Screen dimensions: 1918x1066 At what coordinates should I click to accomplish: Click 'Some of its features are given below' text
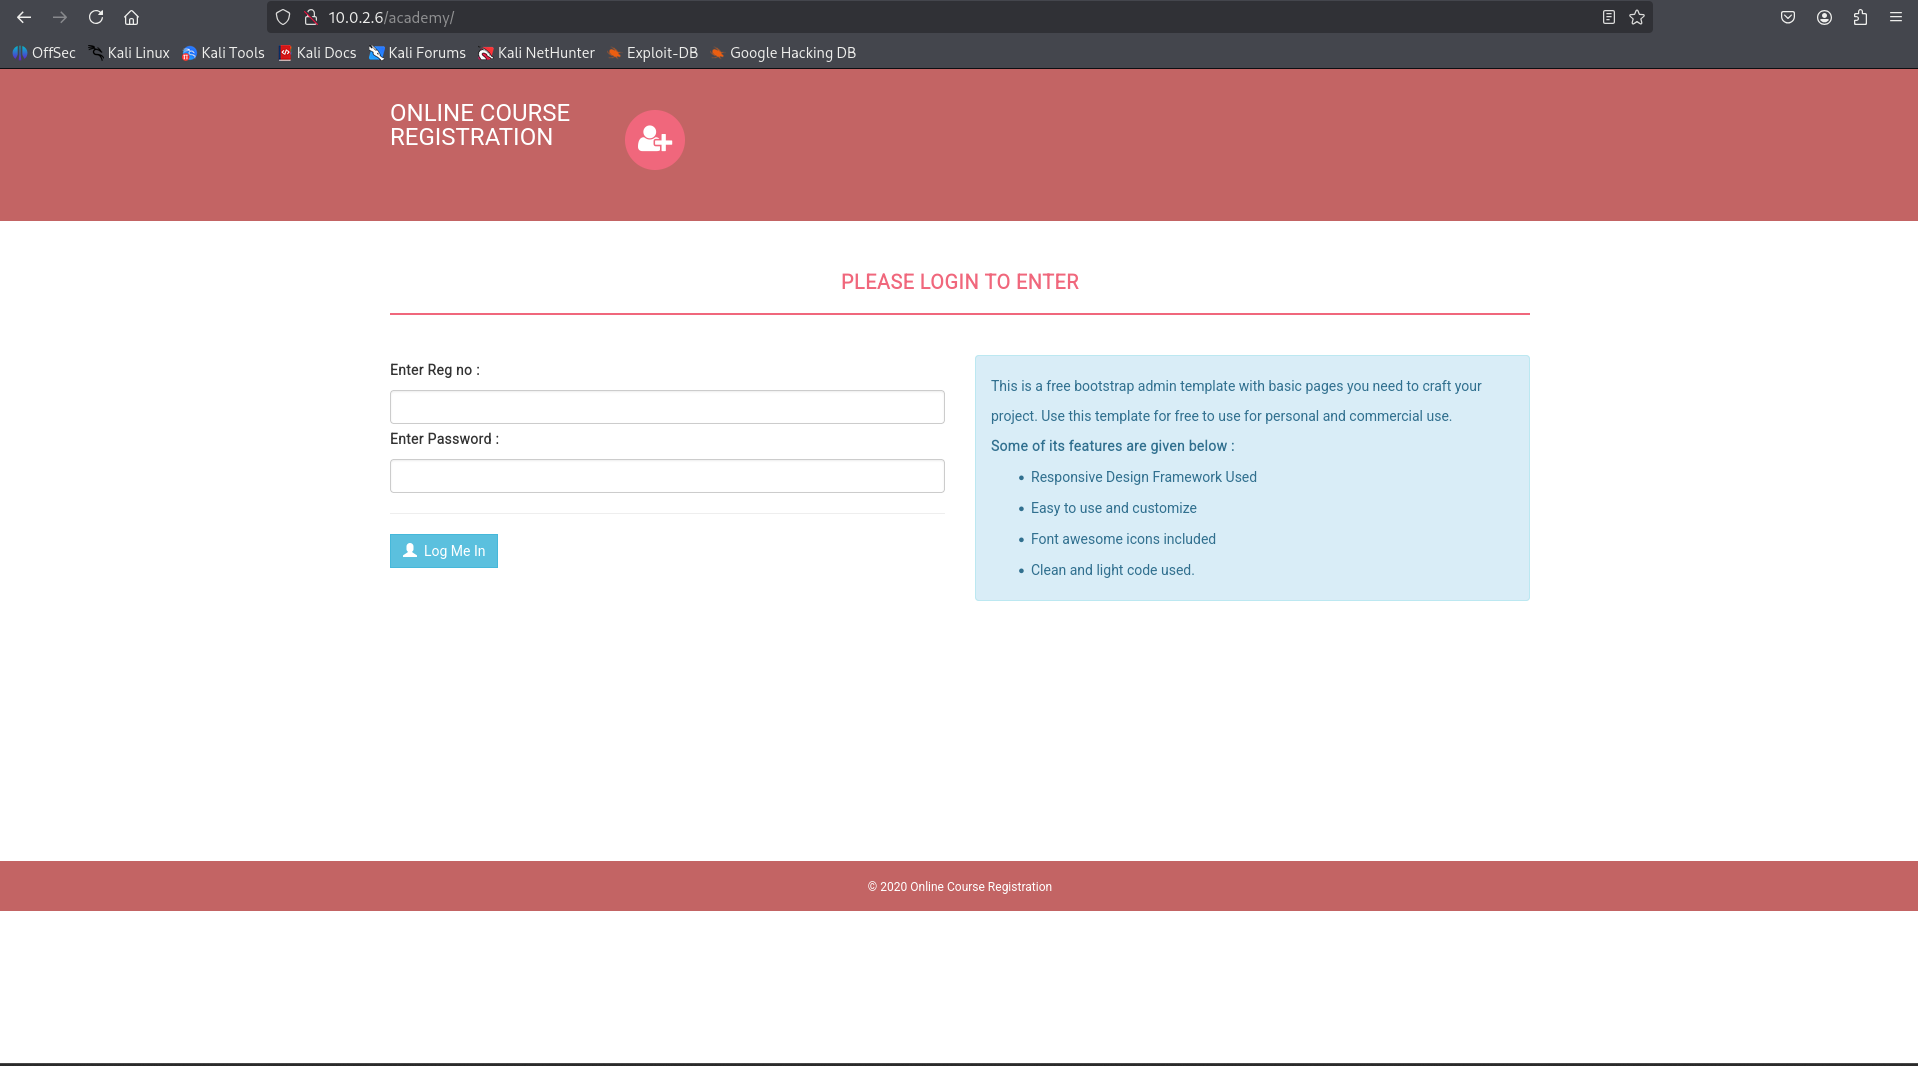[1113, 446]
